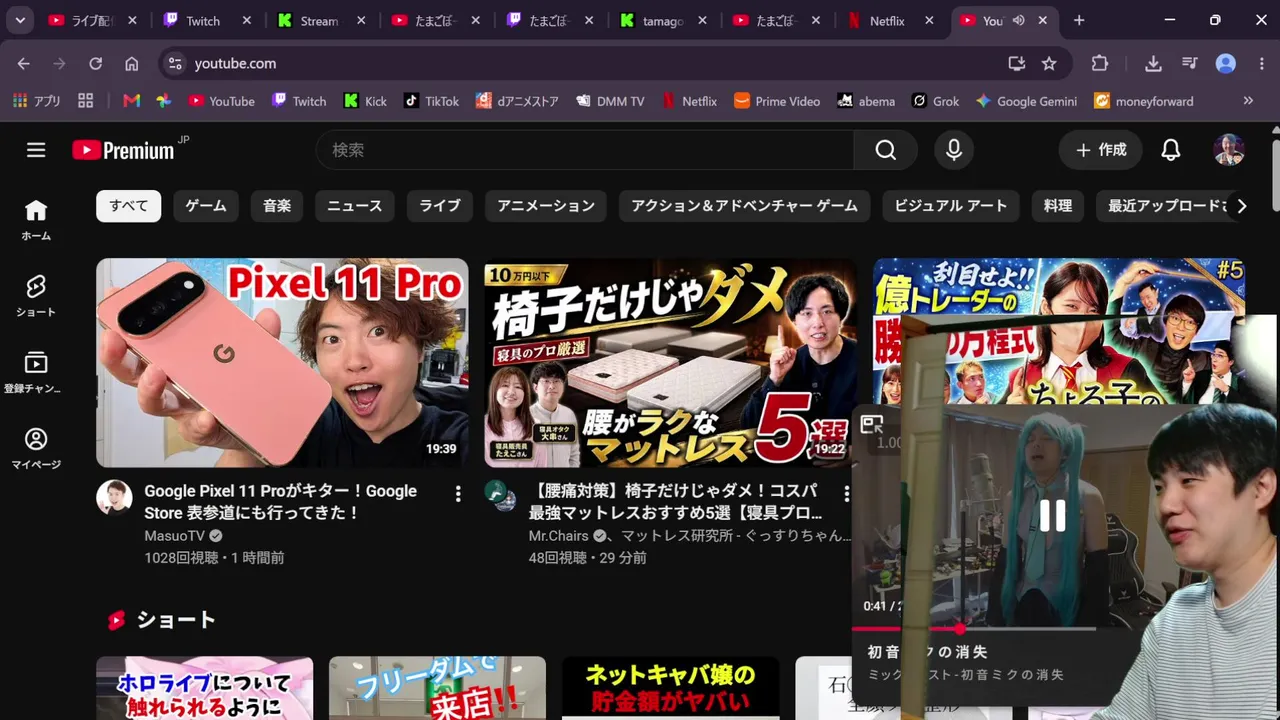
Task: Pause the miniplayer video
Action: [1052, 516]
